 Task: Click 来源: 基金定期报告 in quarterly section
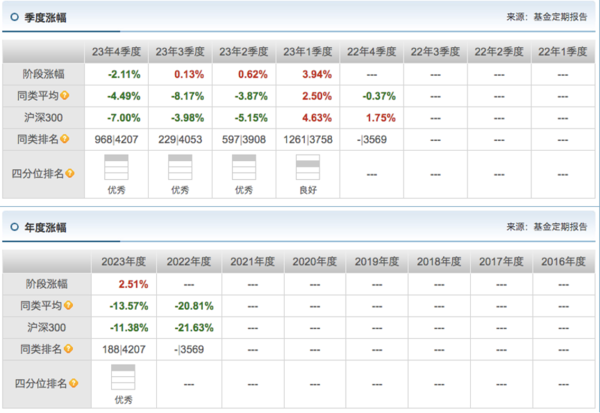click(547, 17)
